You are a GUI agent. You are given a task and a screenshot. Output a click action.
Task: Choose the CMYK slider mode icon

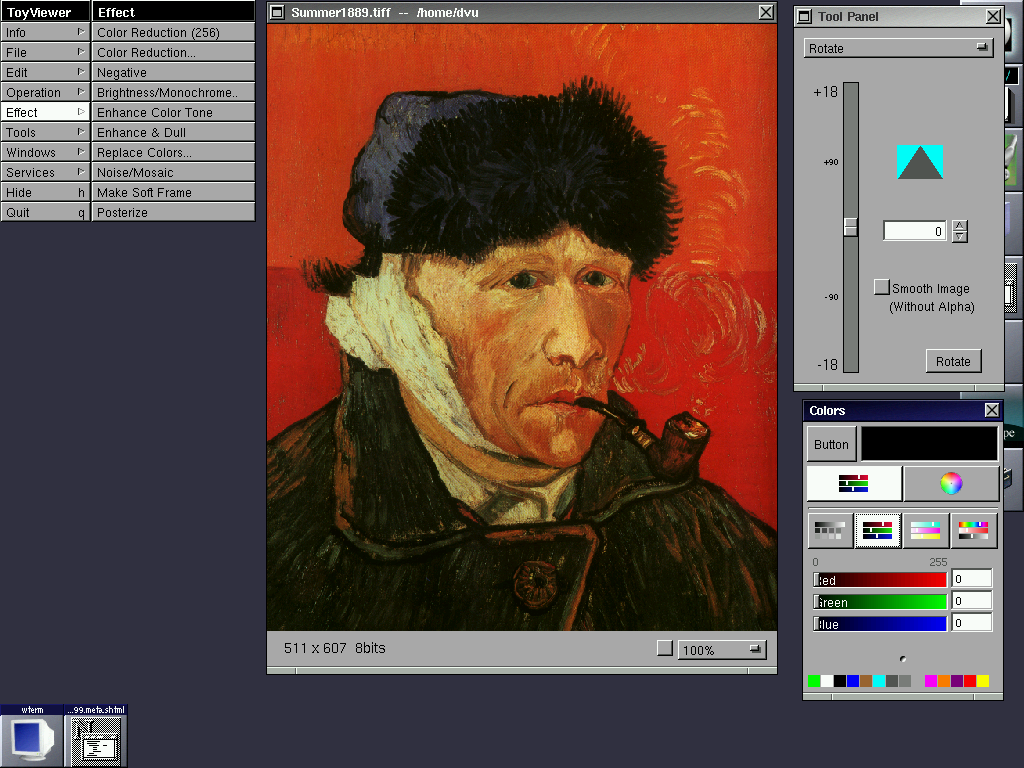coord(926,531)
